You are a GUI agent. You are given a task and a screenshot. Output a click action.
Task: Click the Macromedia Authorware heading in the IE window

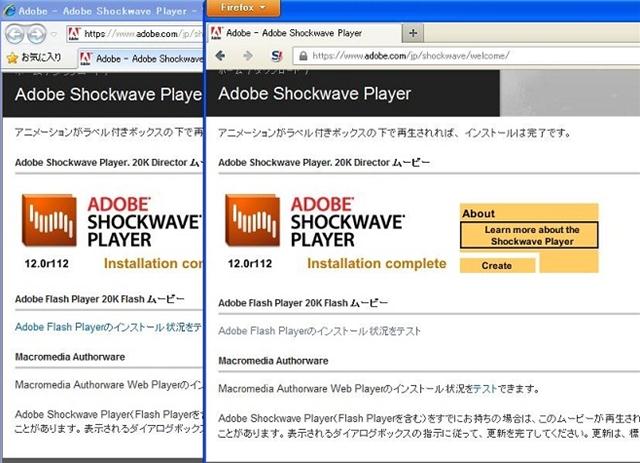tap(70, 357)
